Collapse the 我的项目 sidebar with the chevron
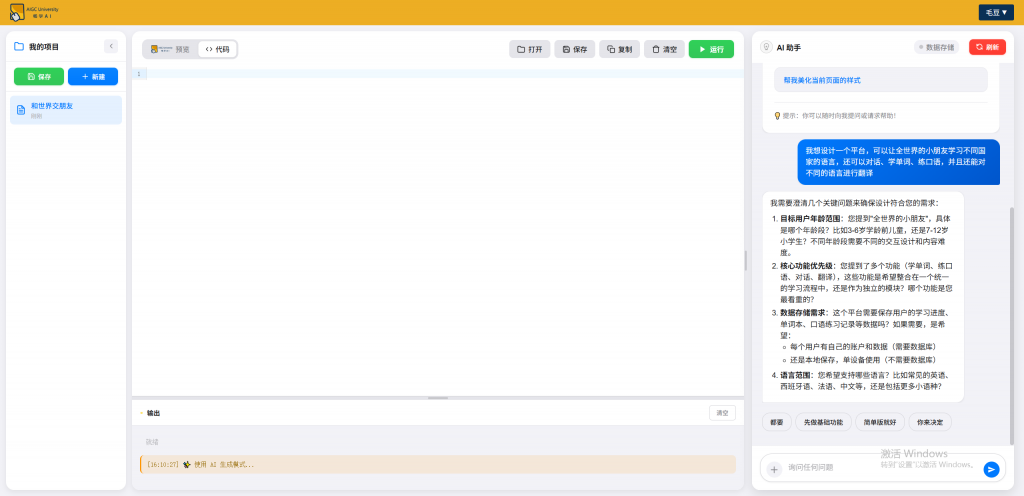The image size is (1024, 496). point(110,46)
